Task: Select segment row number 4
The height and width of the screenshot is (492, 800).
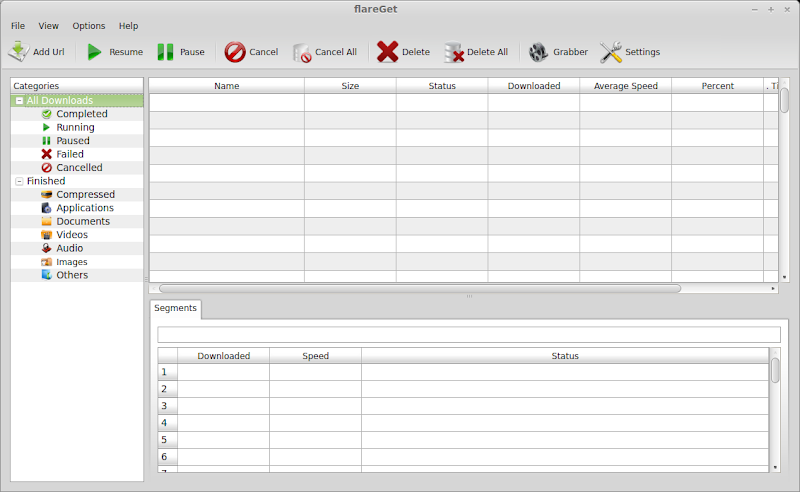Action: pos(167,423)
